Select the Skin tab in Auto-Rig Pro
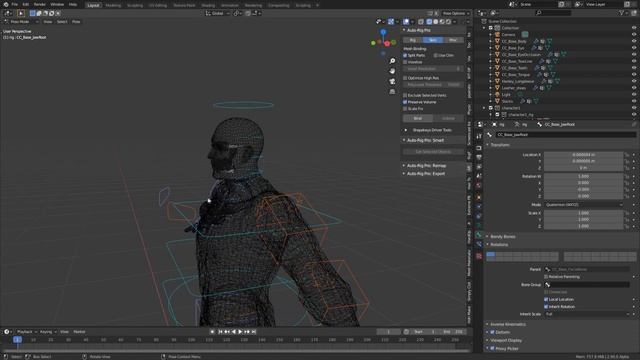640x360 pixels. tap(433, 40)
